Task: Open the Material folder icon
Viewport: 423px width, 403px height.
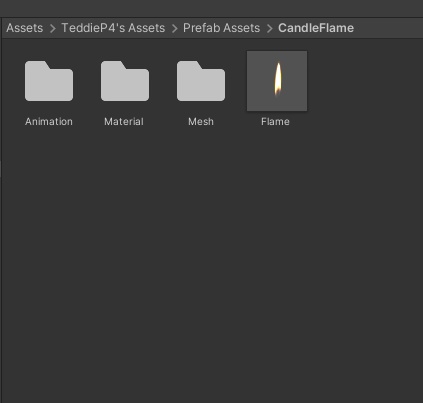Action: point(125,81)
